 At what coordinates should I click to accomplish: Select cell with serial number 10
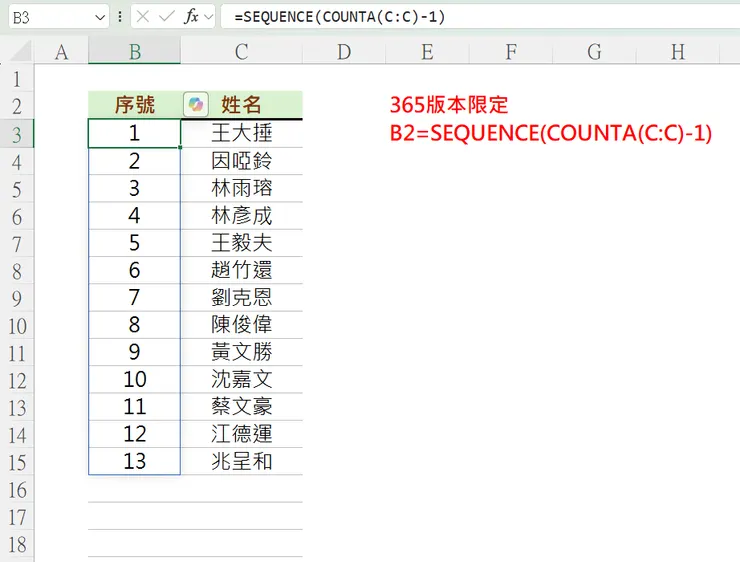tap(135, 380)
